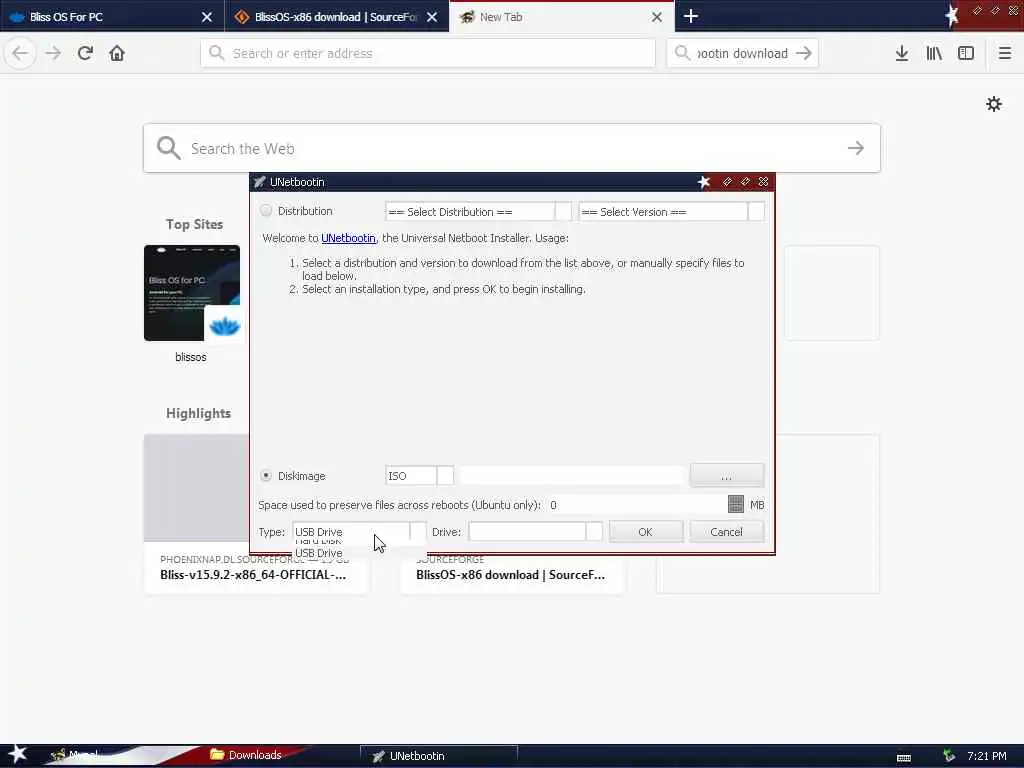
Task: Close the BlissOS-x86 download tab
Action: [432, 17]
